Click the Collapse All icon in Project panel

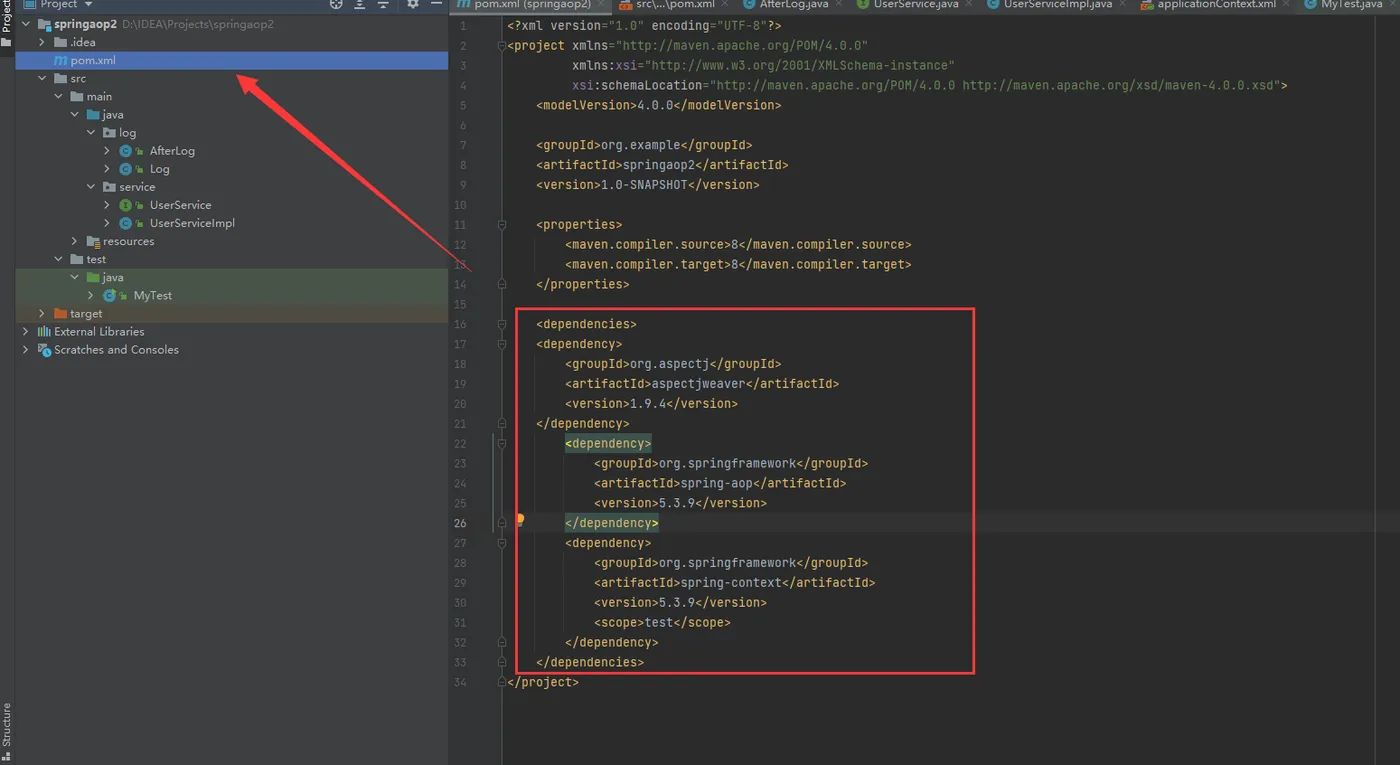tap(383, 4)
